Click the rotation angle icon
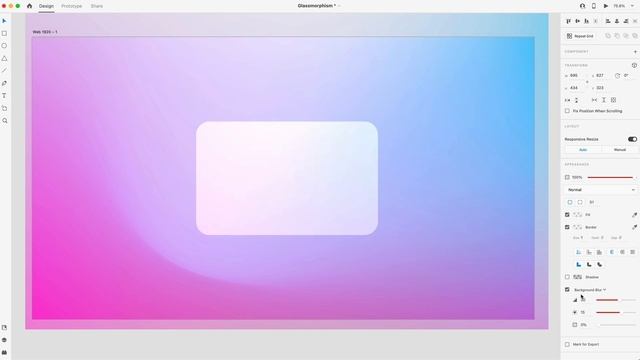Image resolution: width=640 pixels, height=360 pixels. 617,76
